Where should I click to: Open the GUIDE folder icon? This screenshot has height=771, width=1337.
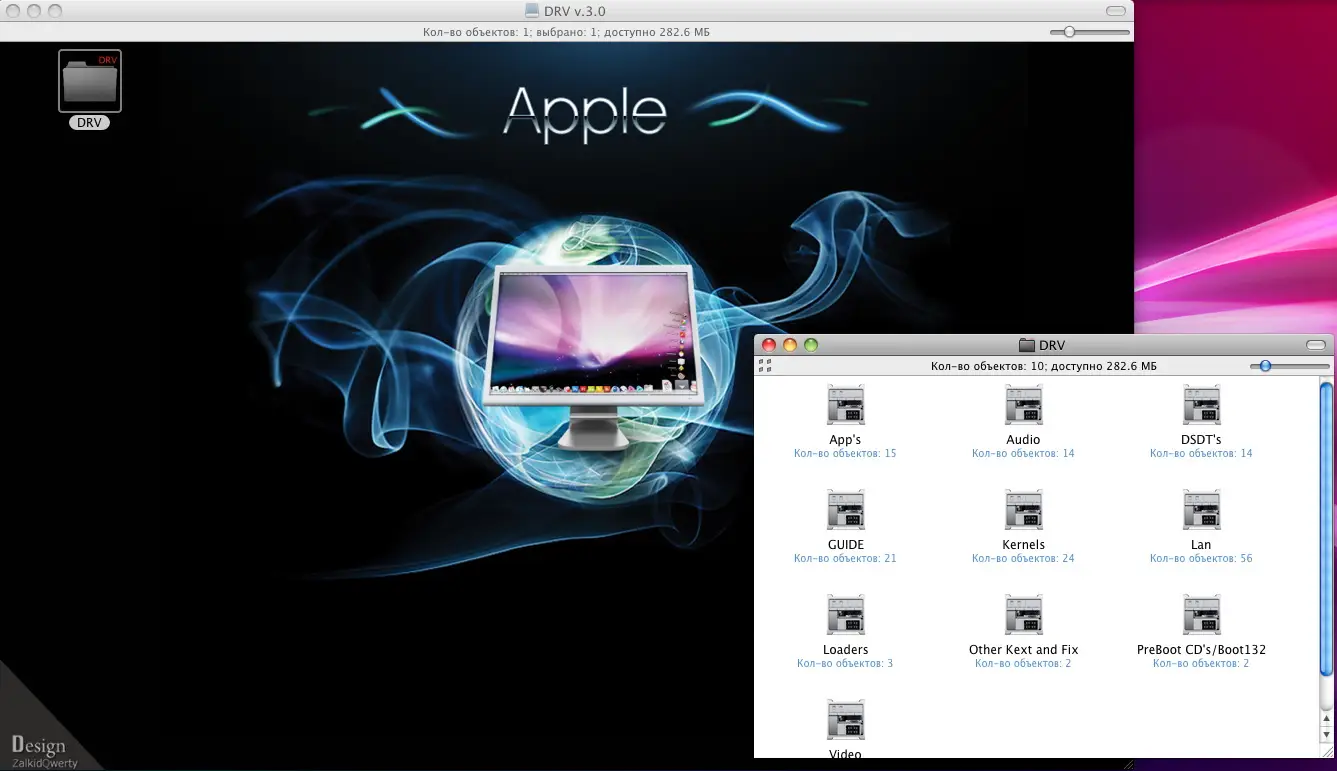coord(845,510)
